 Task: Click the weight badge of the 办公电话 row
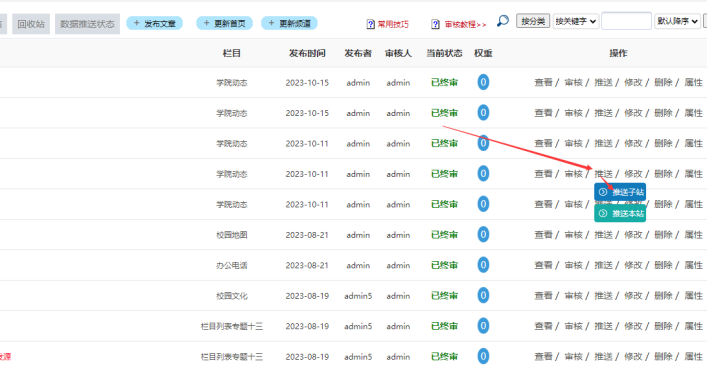pos(483,265)
